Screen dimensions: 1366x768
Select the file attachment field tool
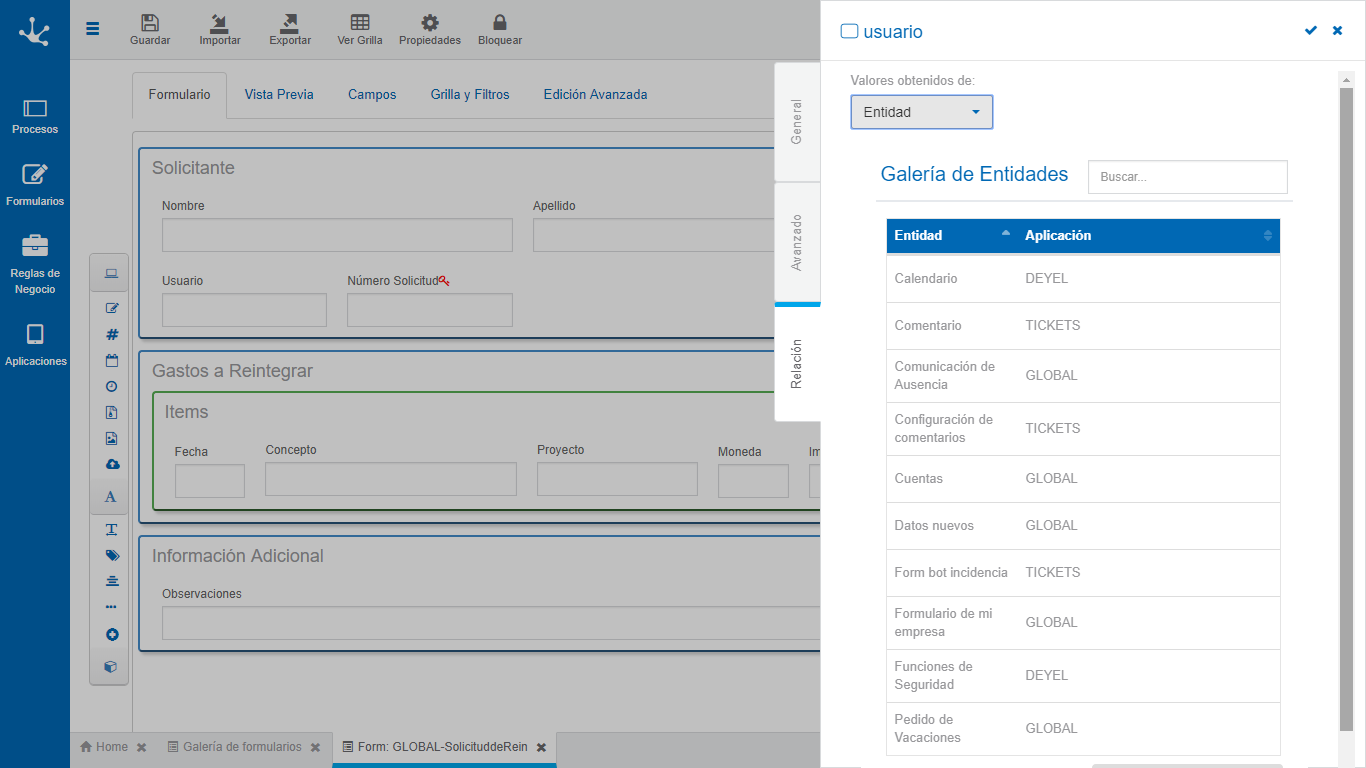tap(112, 412)
